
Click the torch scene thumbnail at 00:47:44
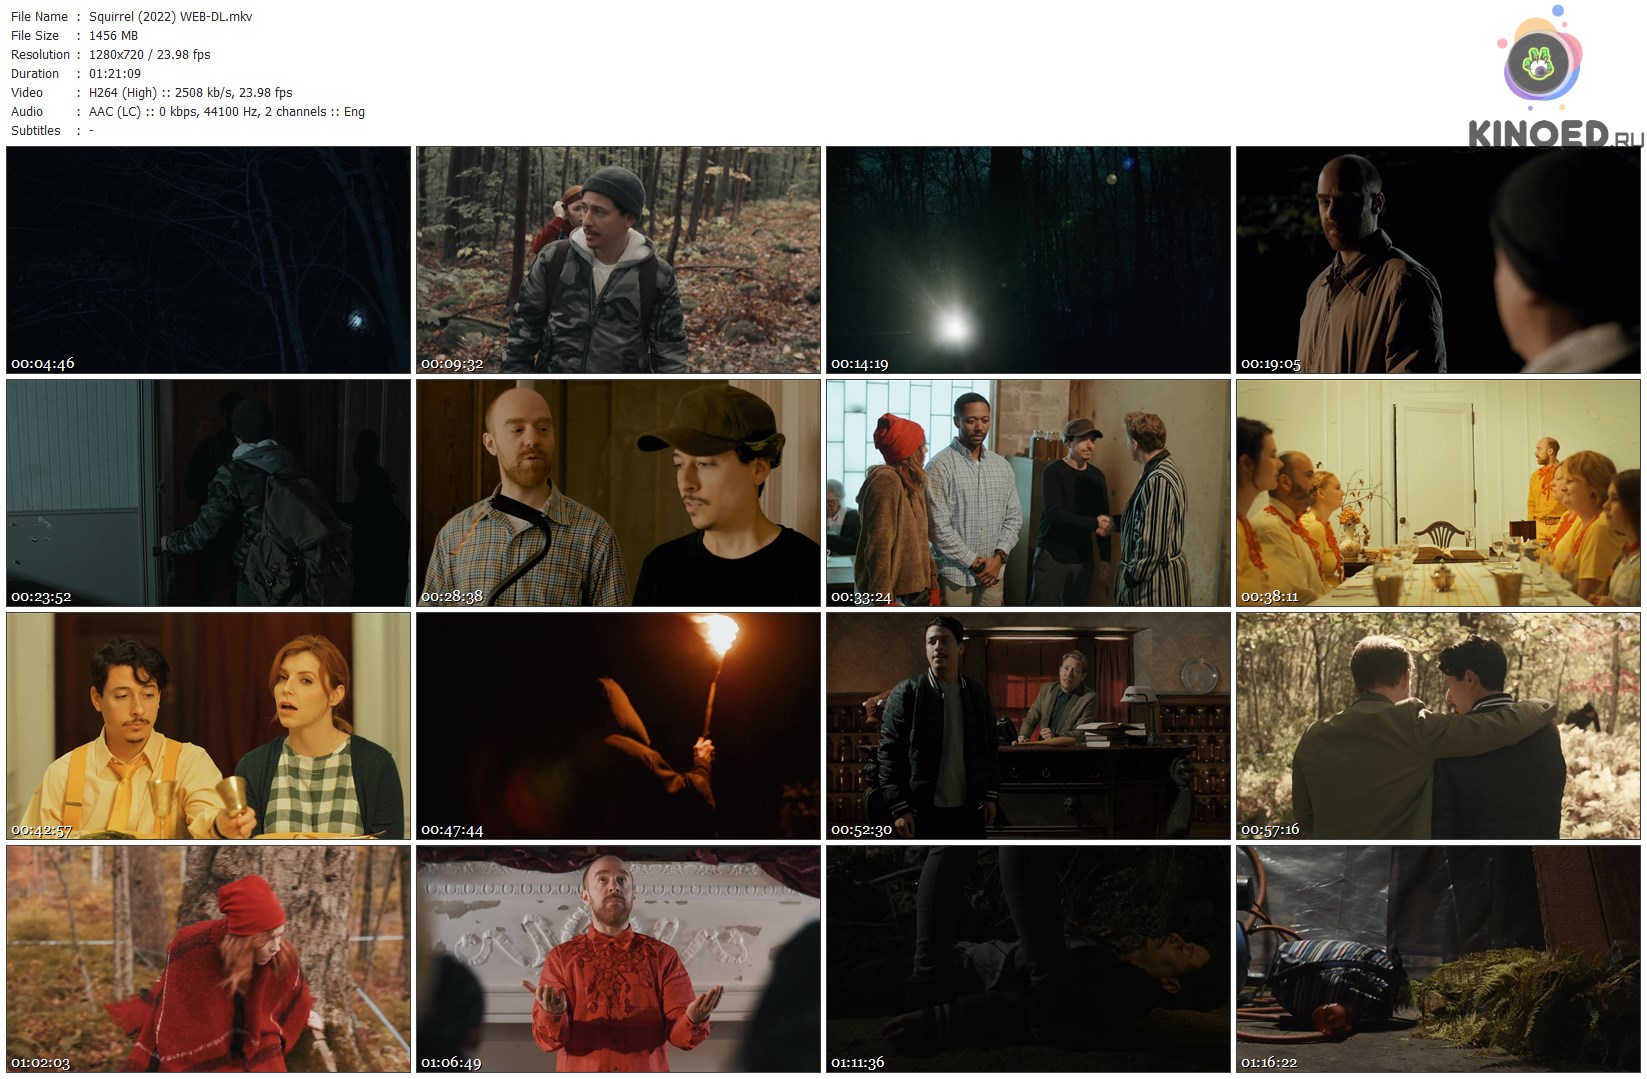pyautogui.click(x=618, y=726)
